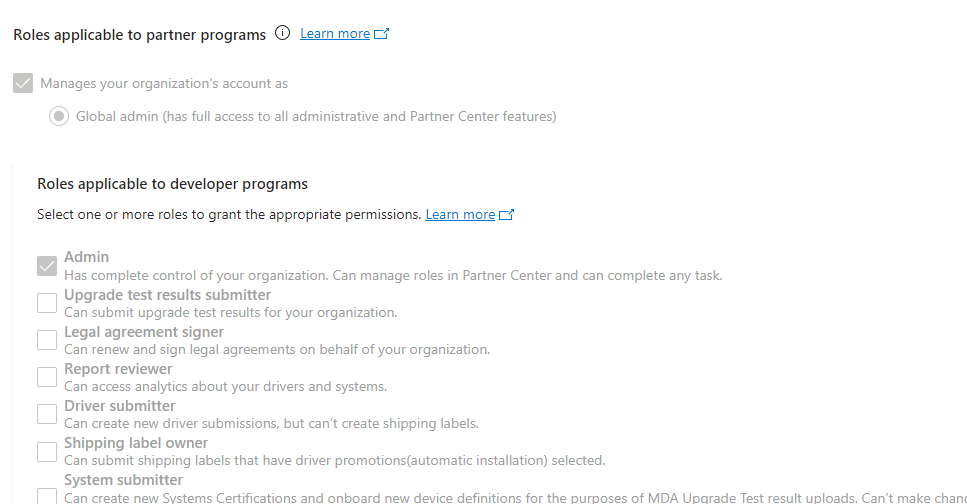
Task: Click external link icon after partner Learn more
Action: 382,34
